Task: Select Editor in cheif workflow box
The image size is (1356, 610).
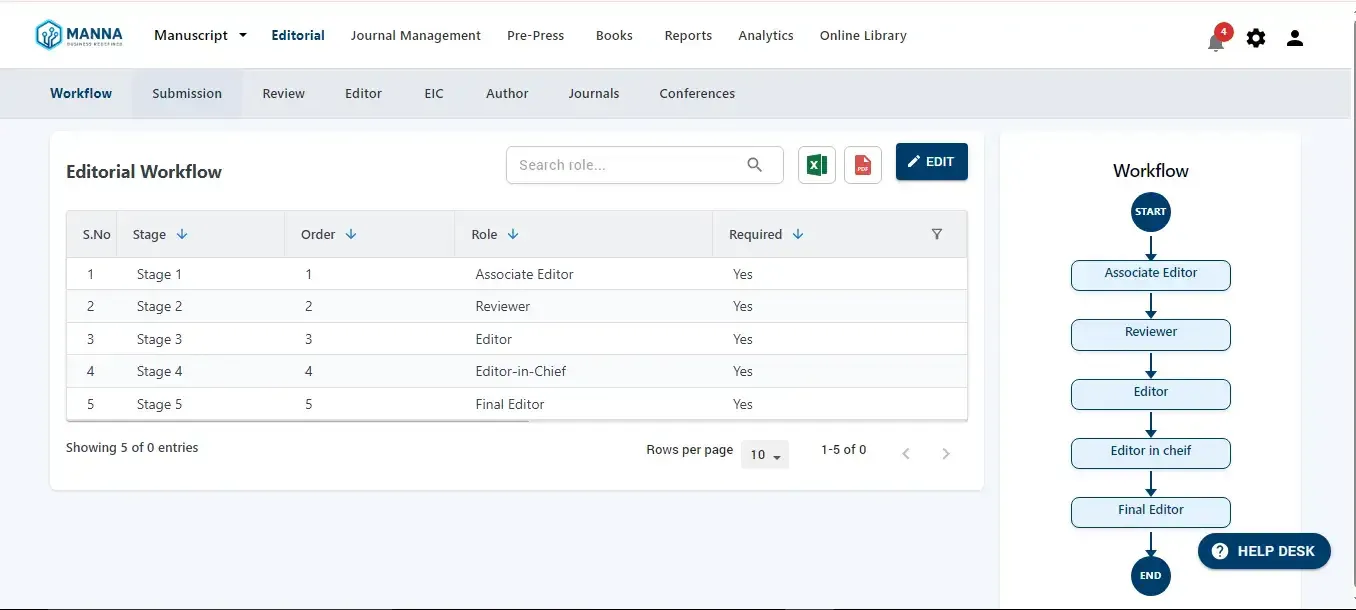Action: click(1151, 453)
